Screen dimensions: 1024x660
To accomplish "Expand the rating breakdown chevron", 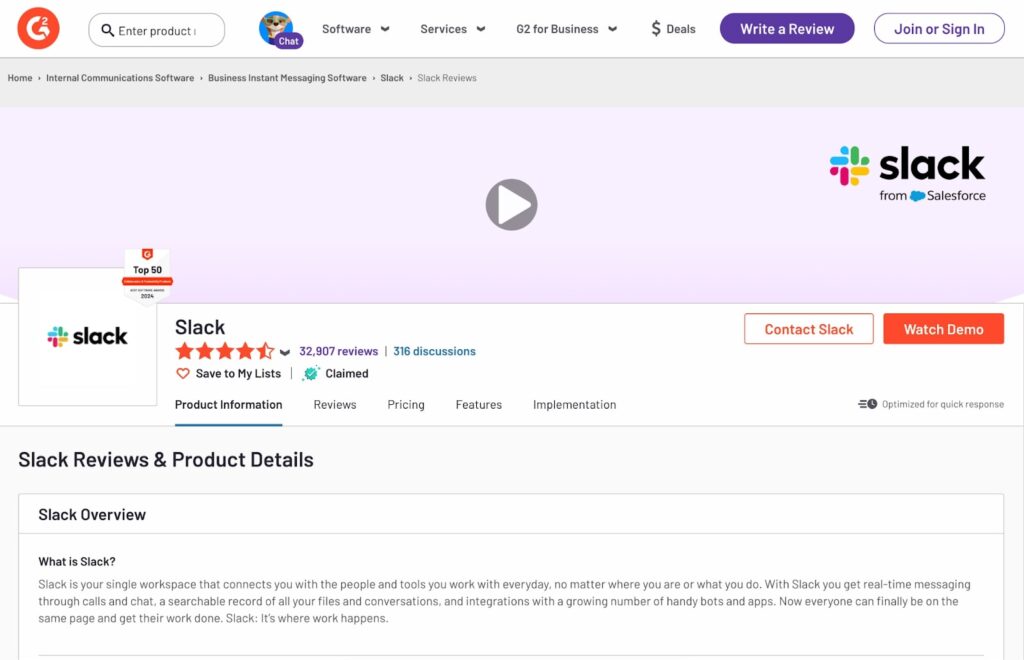I will click(285, 353).
